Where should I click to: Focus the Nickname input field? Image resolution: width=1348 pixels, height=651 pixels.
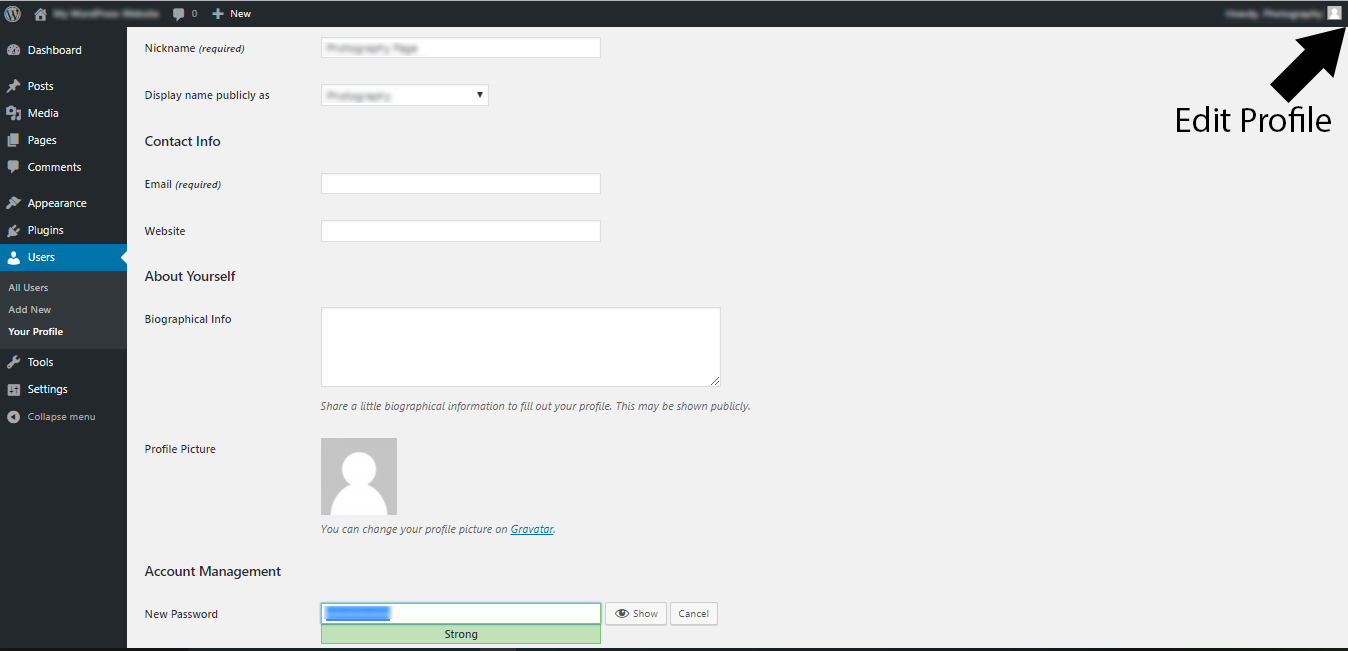(461, 48)
